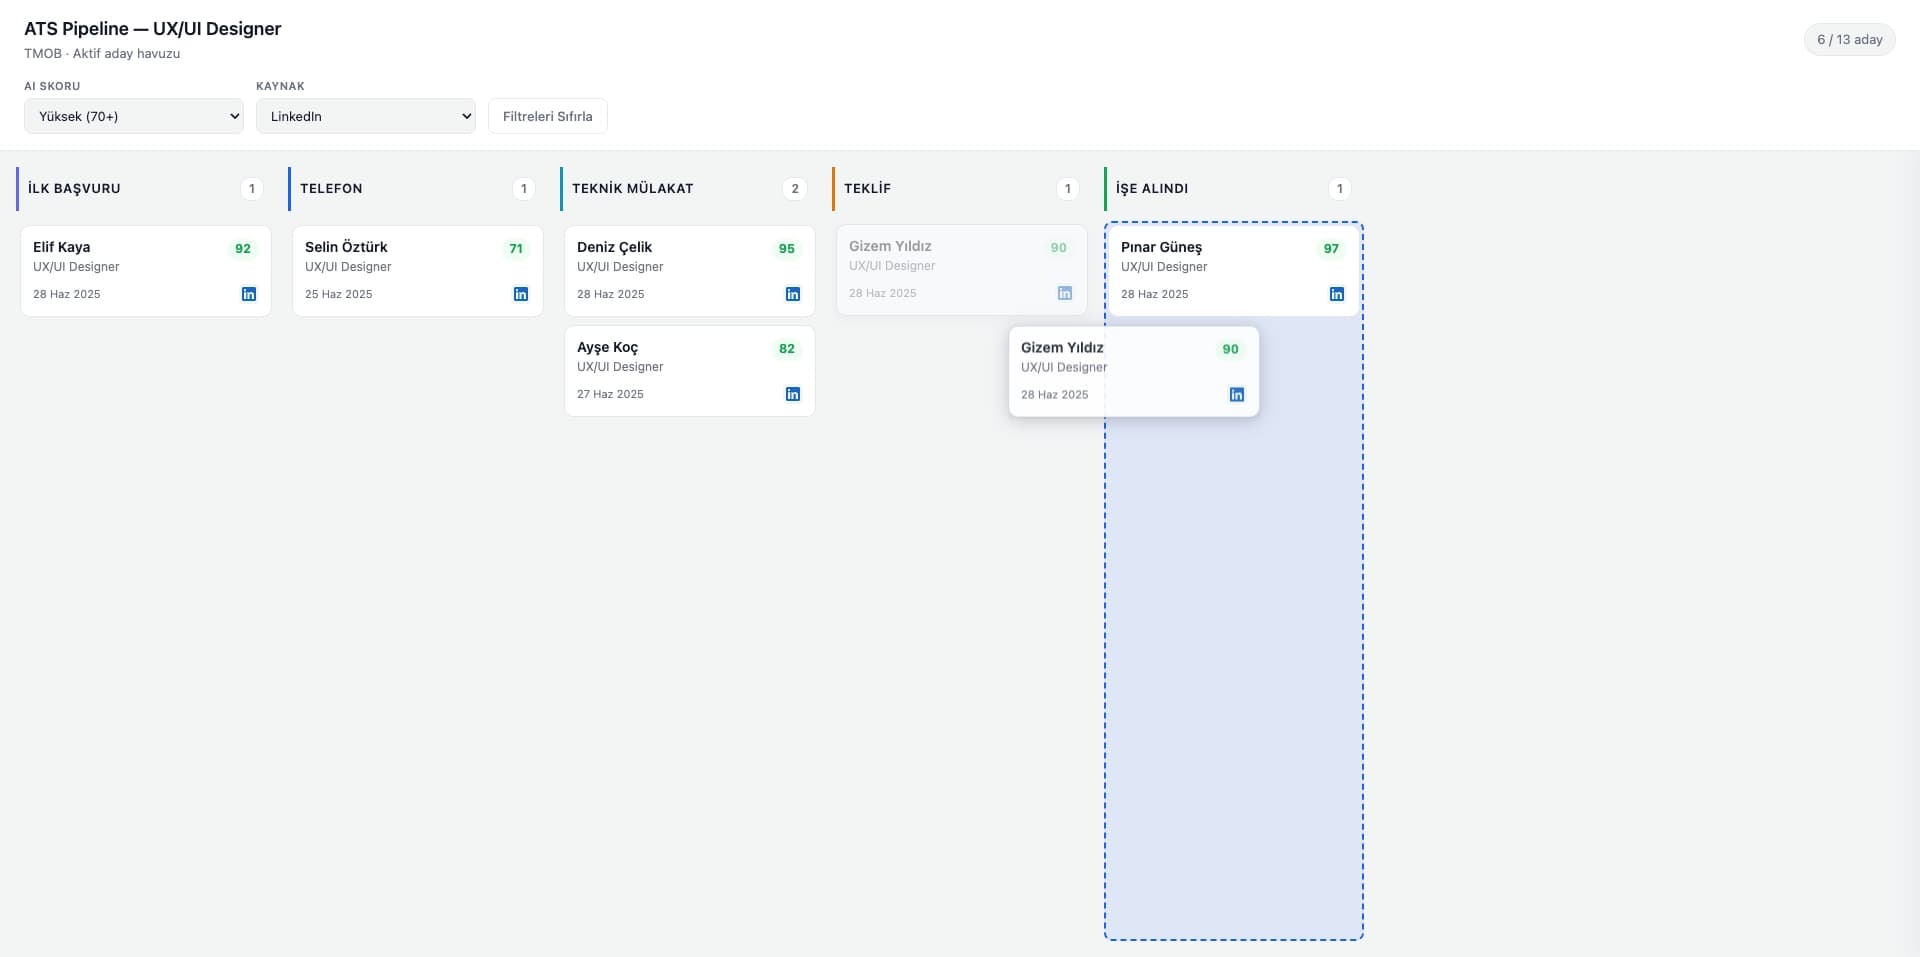1920x957 pixels.
Task: Click the LinkedIn icon on Selin Öztürk's card
Action: tap(521, 294)
